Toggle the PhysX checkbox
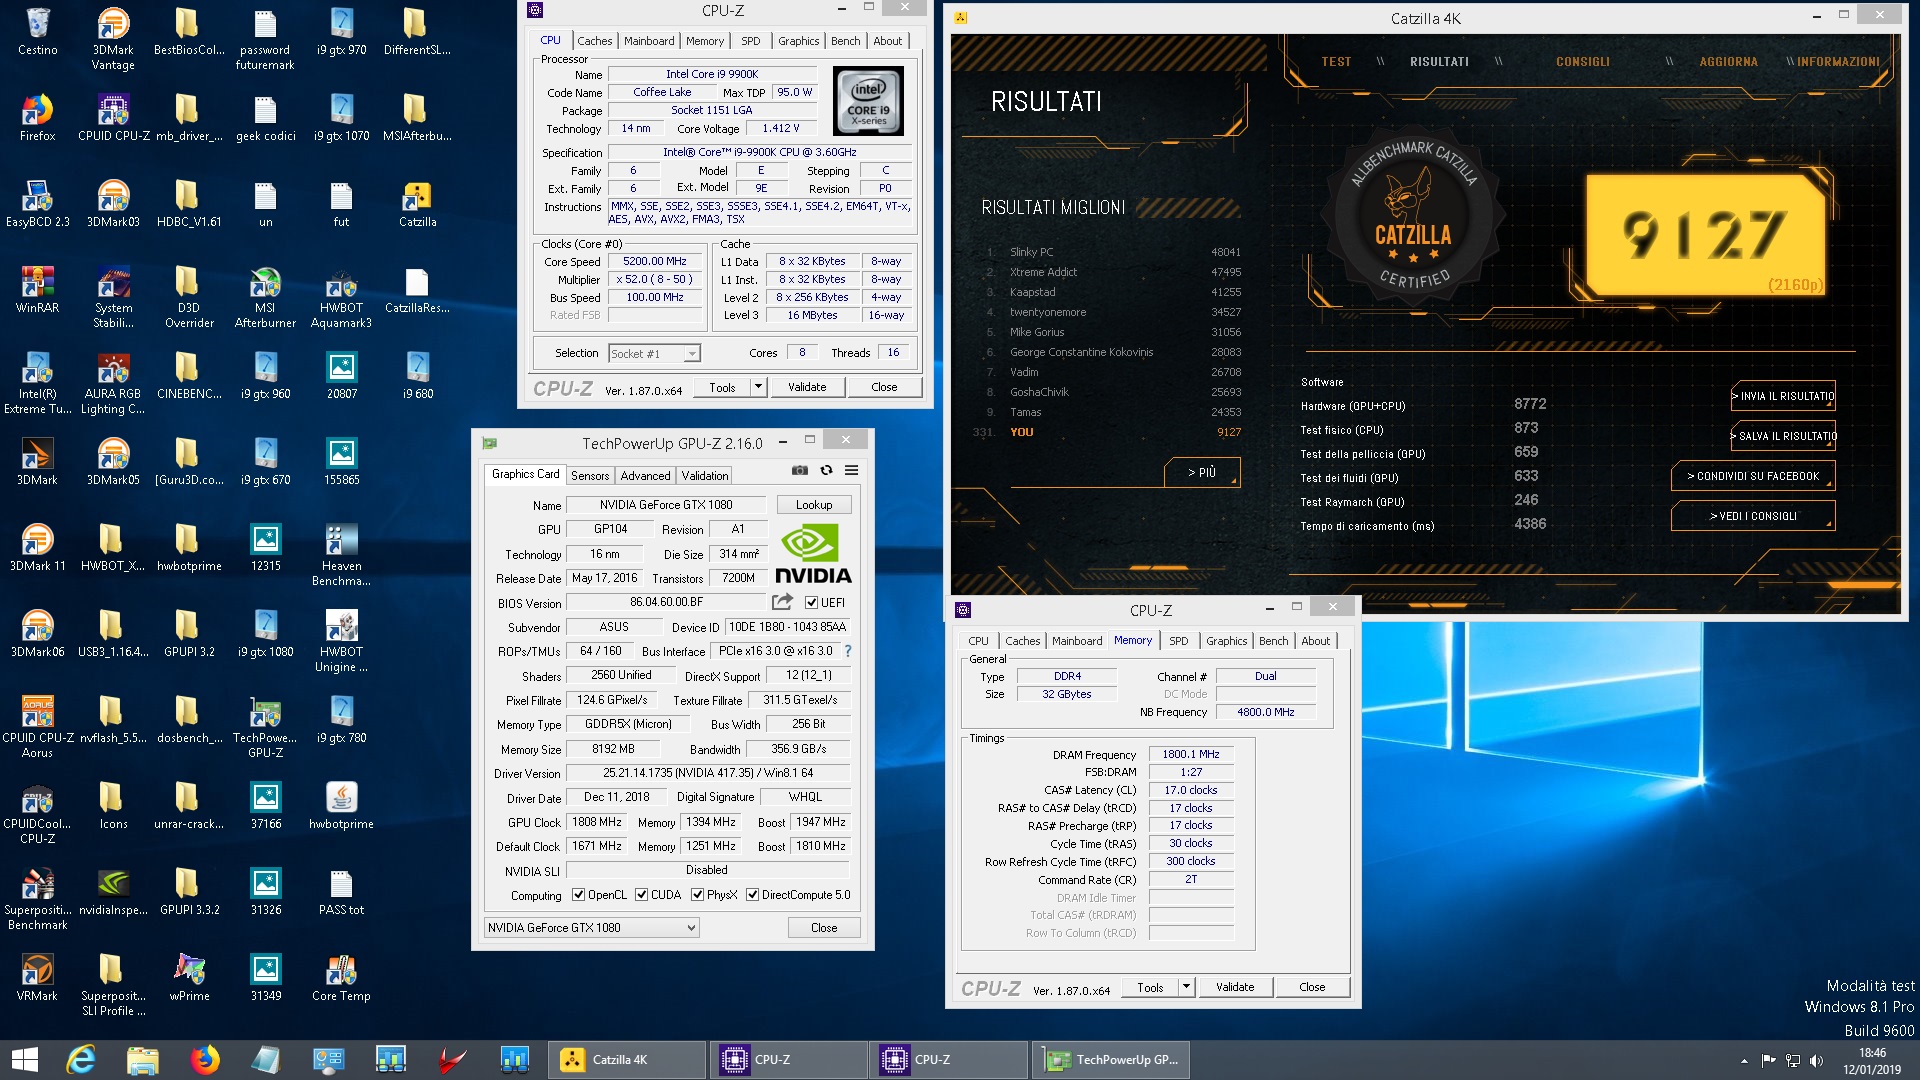Screen dimensions: 1920x1080 (697, 895)
